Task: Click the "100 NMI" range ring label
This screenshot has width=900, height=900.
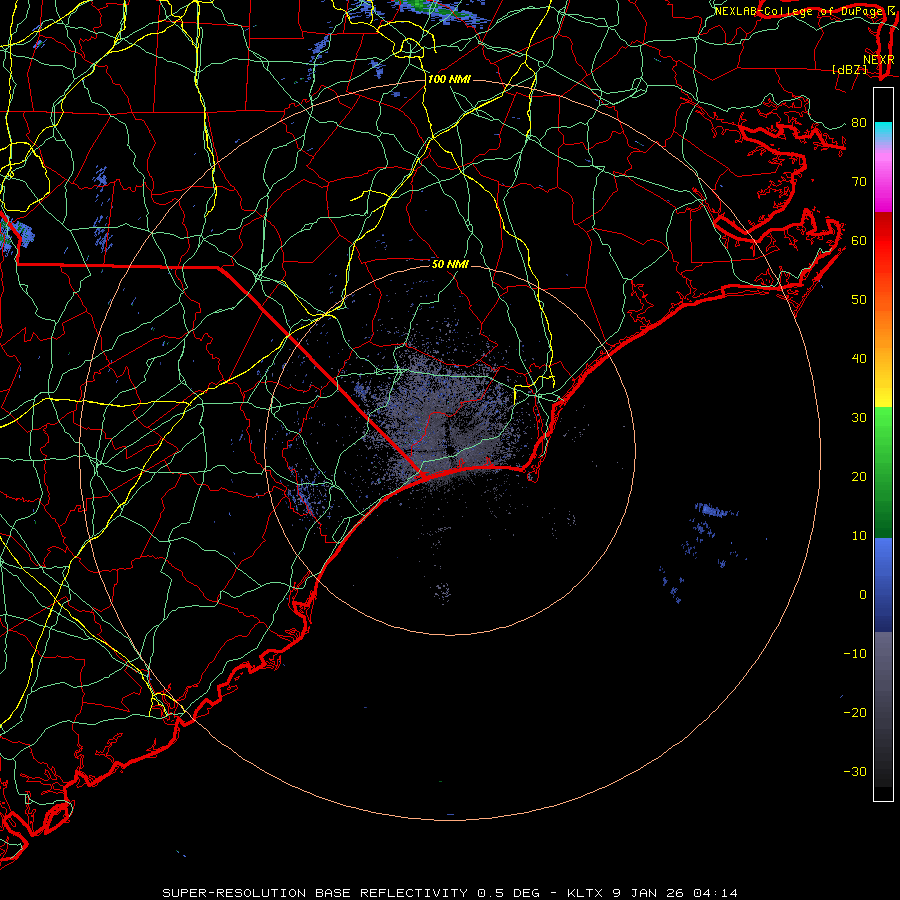Action: (449, 79)
